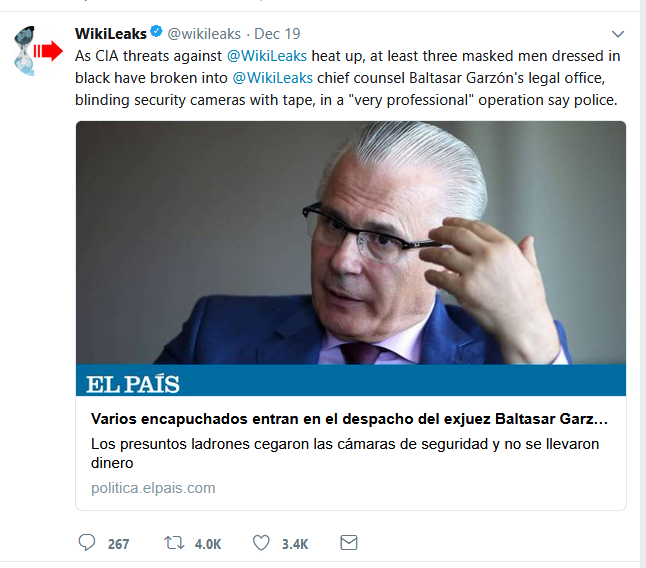Click the article description 'Los presuntos ladrones'

click(x=345, y=453)
